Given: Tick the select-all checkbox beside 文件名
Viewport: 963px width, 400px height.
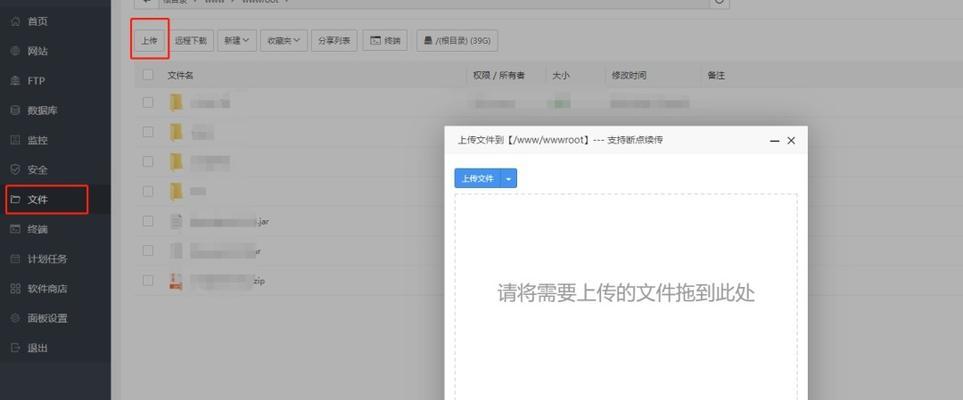Looking at the screenshot, I should click(x=148, y=75).
